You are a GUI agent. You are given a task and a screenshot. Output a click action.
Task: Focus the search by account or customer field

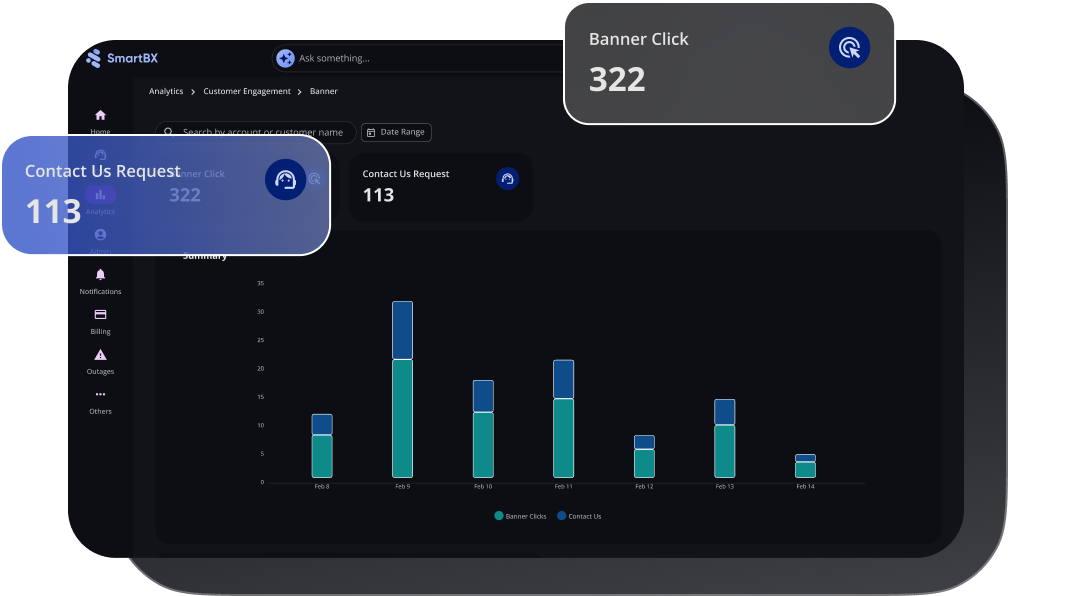262,132
